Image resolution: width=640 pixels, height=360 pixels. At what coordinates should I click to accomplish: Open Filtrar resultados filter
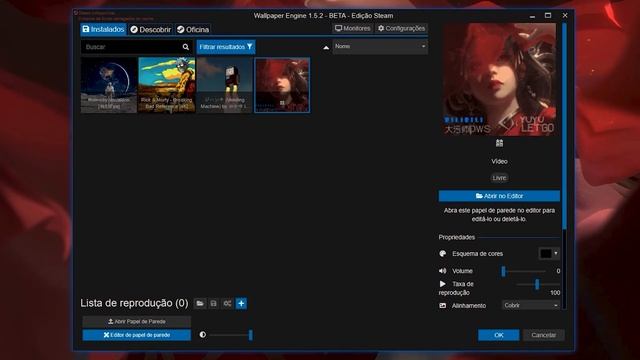226,47
